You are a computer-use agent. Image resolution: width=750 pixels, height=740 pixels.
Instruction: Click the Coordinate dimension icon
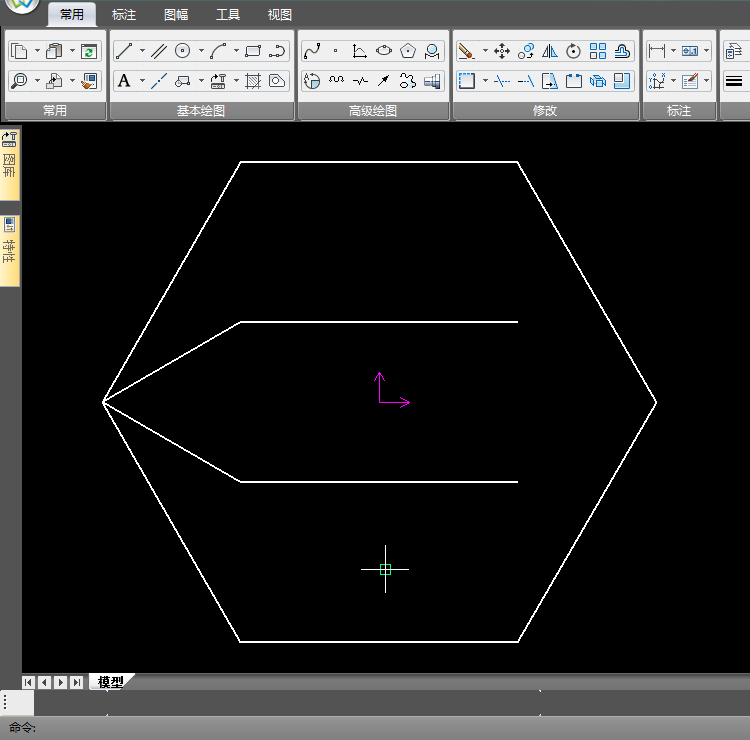(x=657, y=81)
